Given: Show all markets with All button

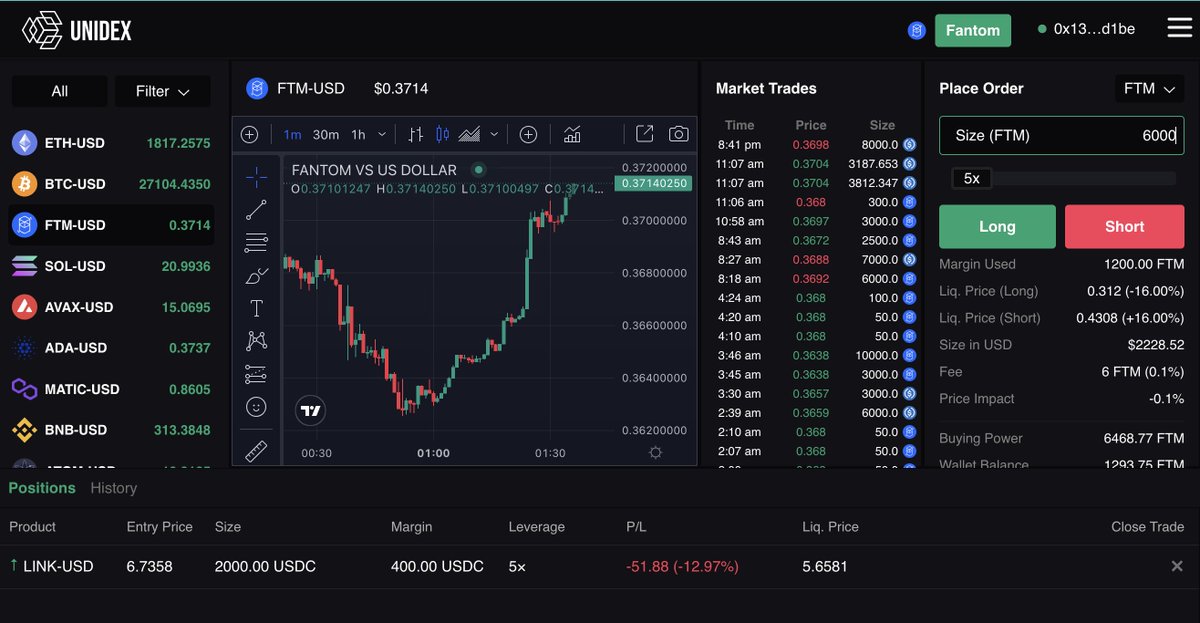Looking at the screenshot, I should [60, 91].
